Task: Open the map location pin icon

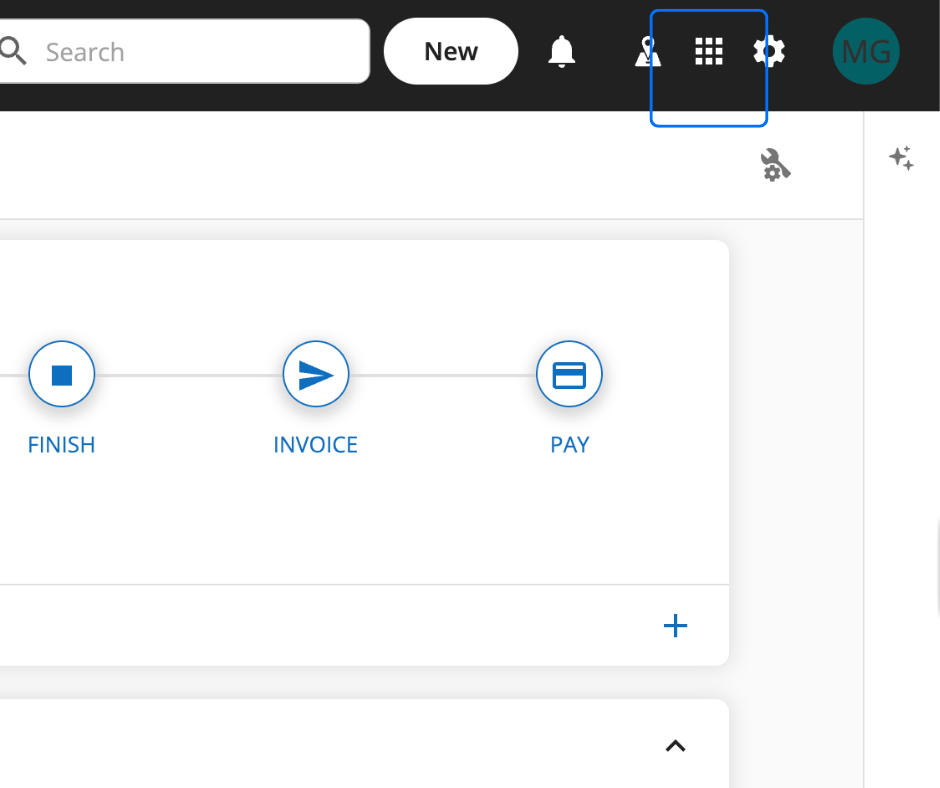Action: (x=648, y=52)
